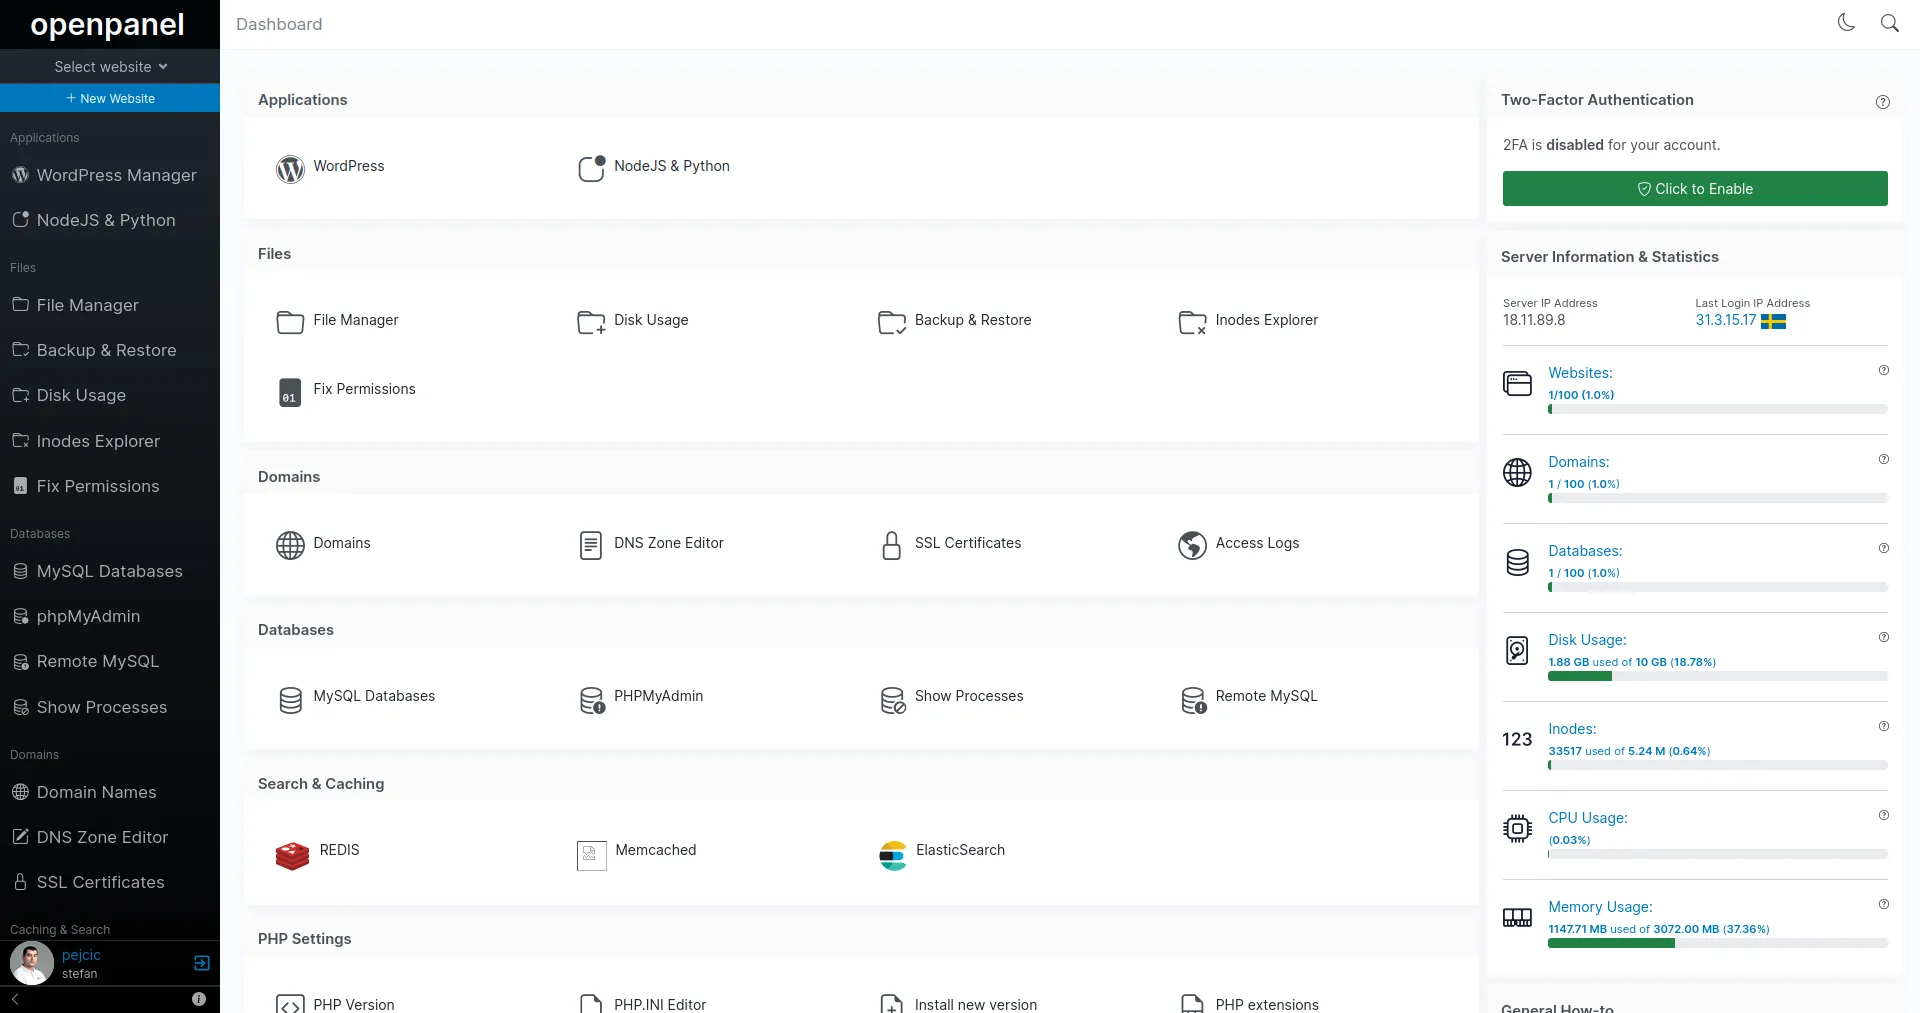
Task: Launch the REDIS caching tool
Action: coord(290,855)
